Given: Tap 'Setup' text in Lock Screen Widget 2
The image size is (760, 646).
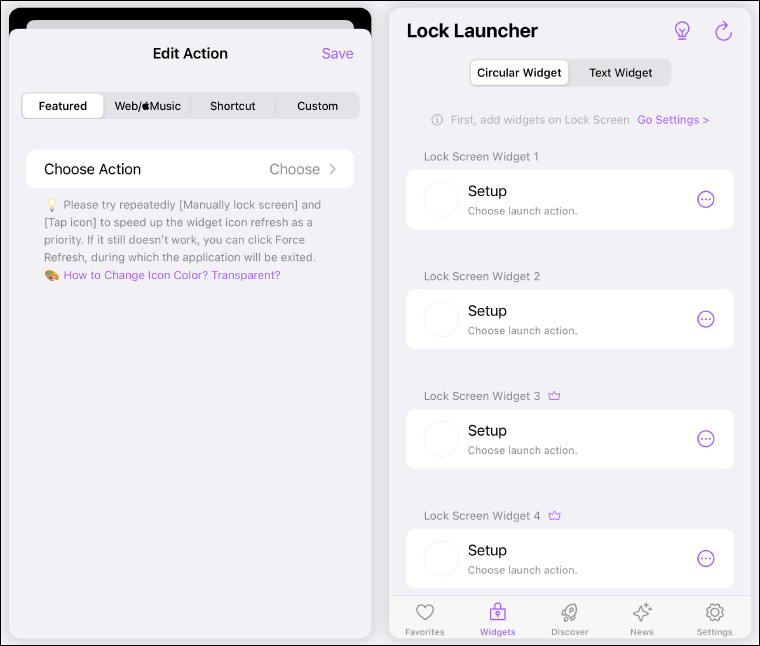Looking at the screenshot, I should (x=487, y=311).
